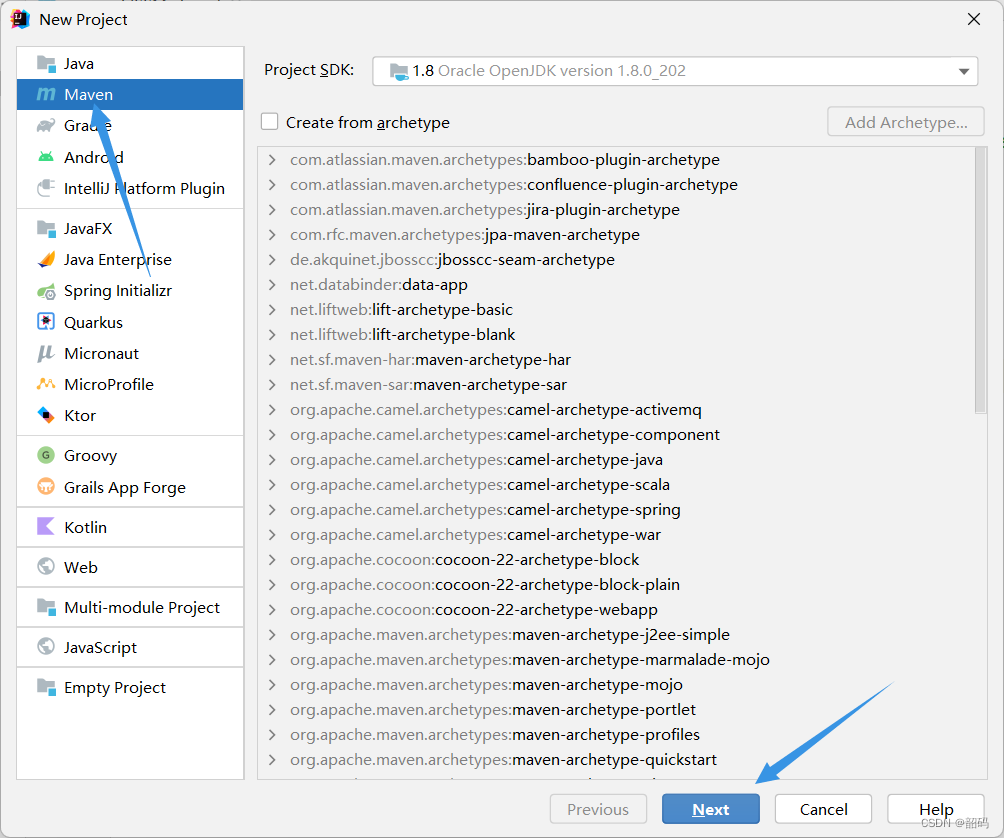Select maven-archetype-har row
The height and width of the screenshot is (838, 1004).
click(616, 360)
